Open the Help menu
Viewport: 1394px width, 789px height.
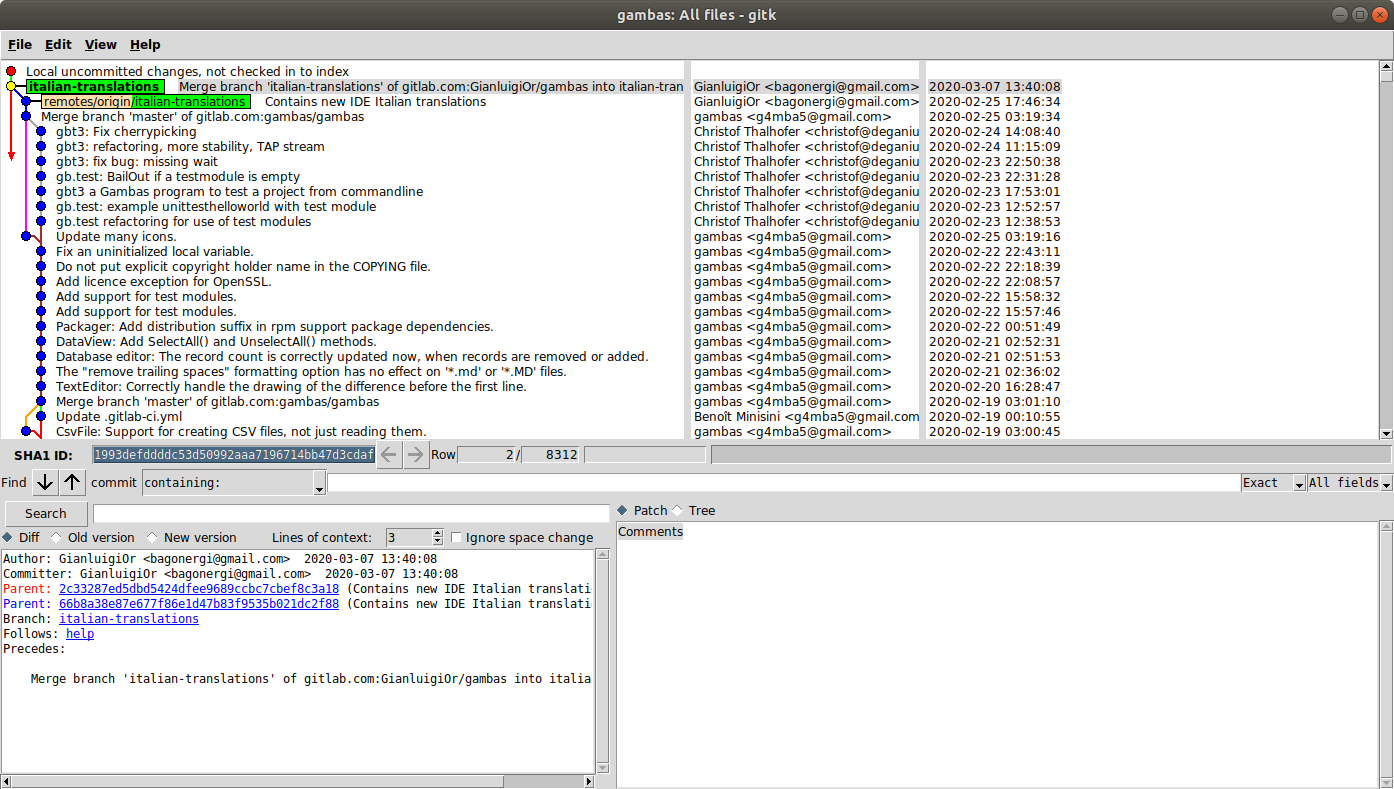tap(145, 45)
